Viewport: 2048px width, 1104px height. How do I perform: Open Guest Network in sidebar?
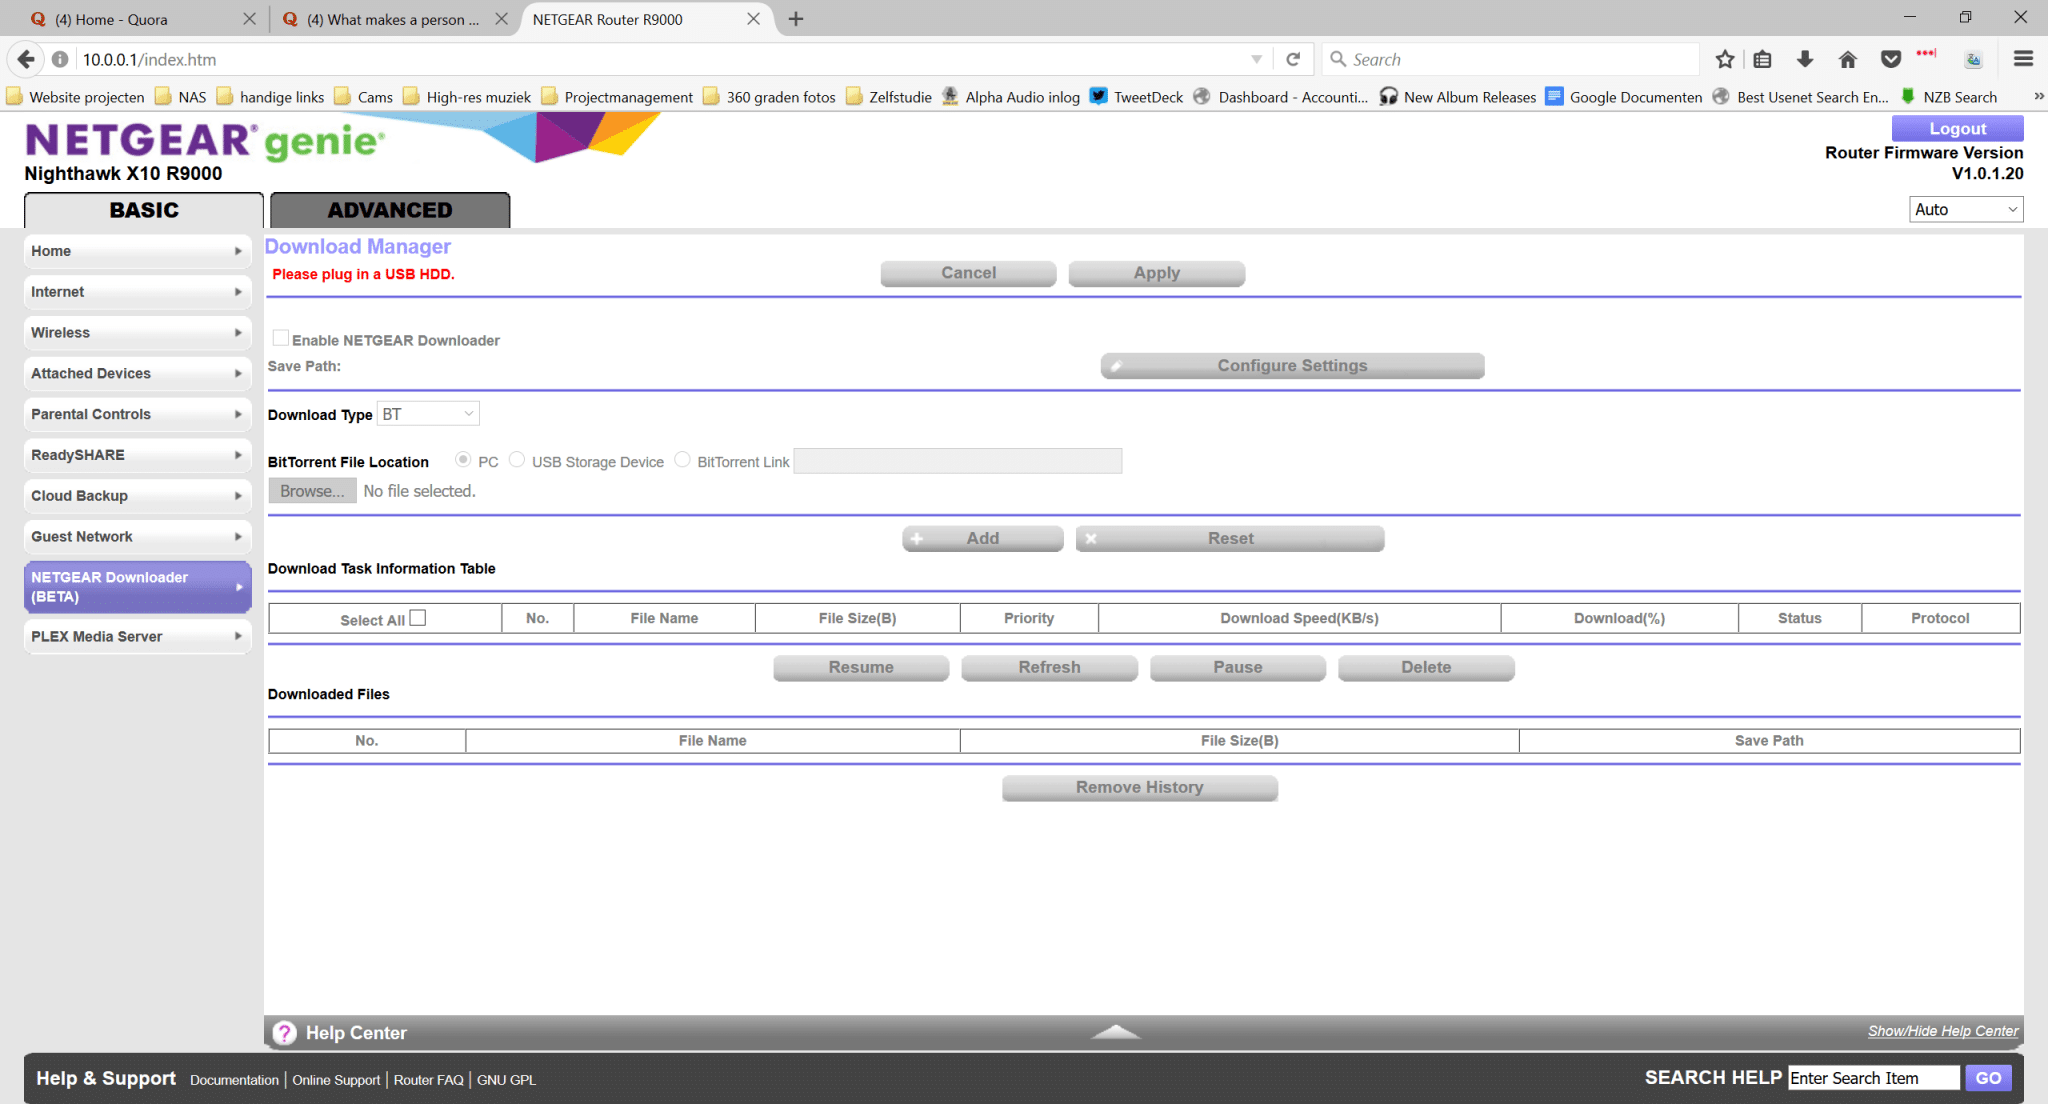click(137, 537)
